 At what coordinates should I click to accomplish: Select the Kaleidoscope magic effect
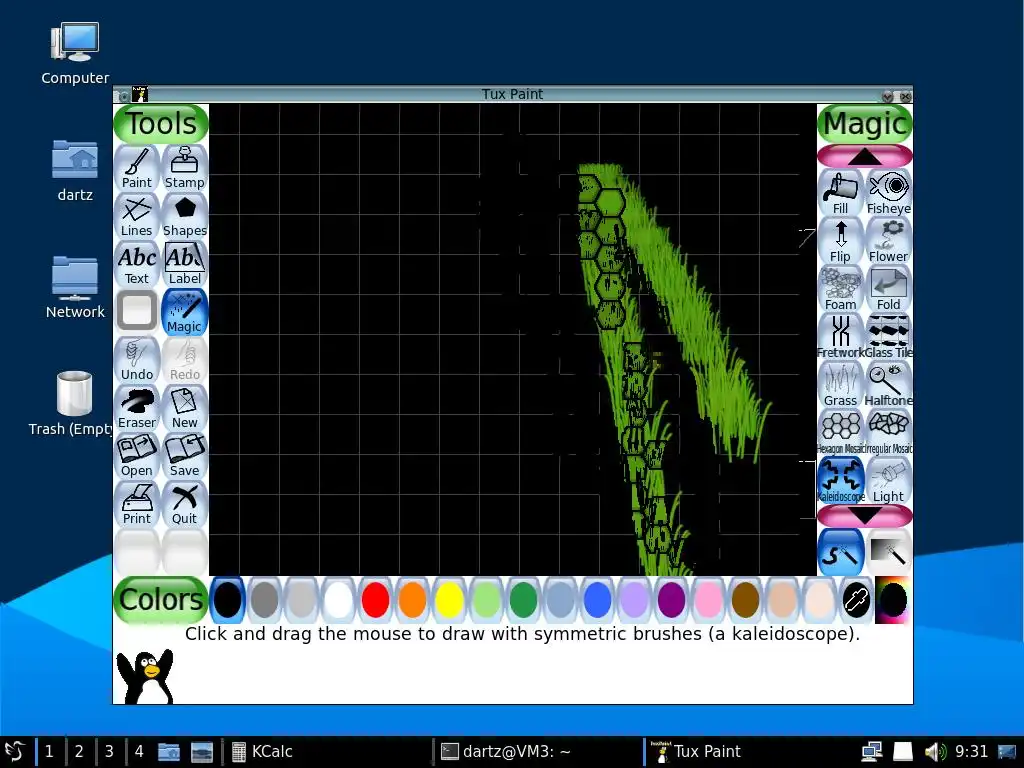pos(840,481)
